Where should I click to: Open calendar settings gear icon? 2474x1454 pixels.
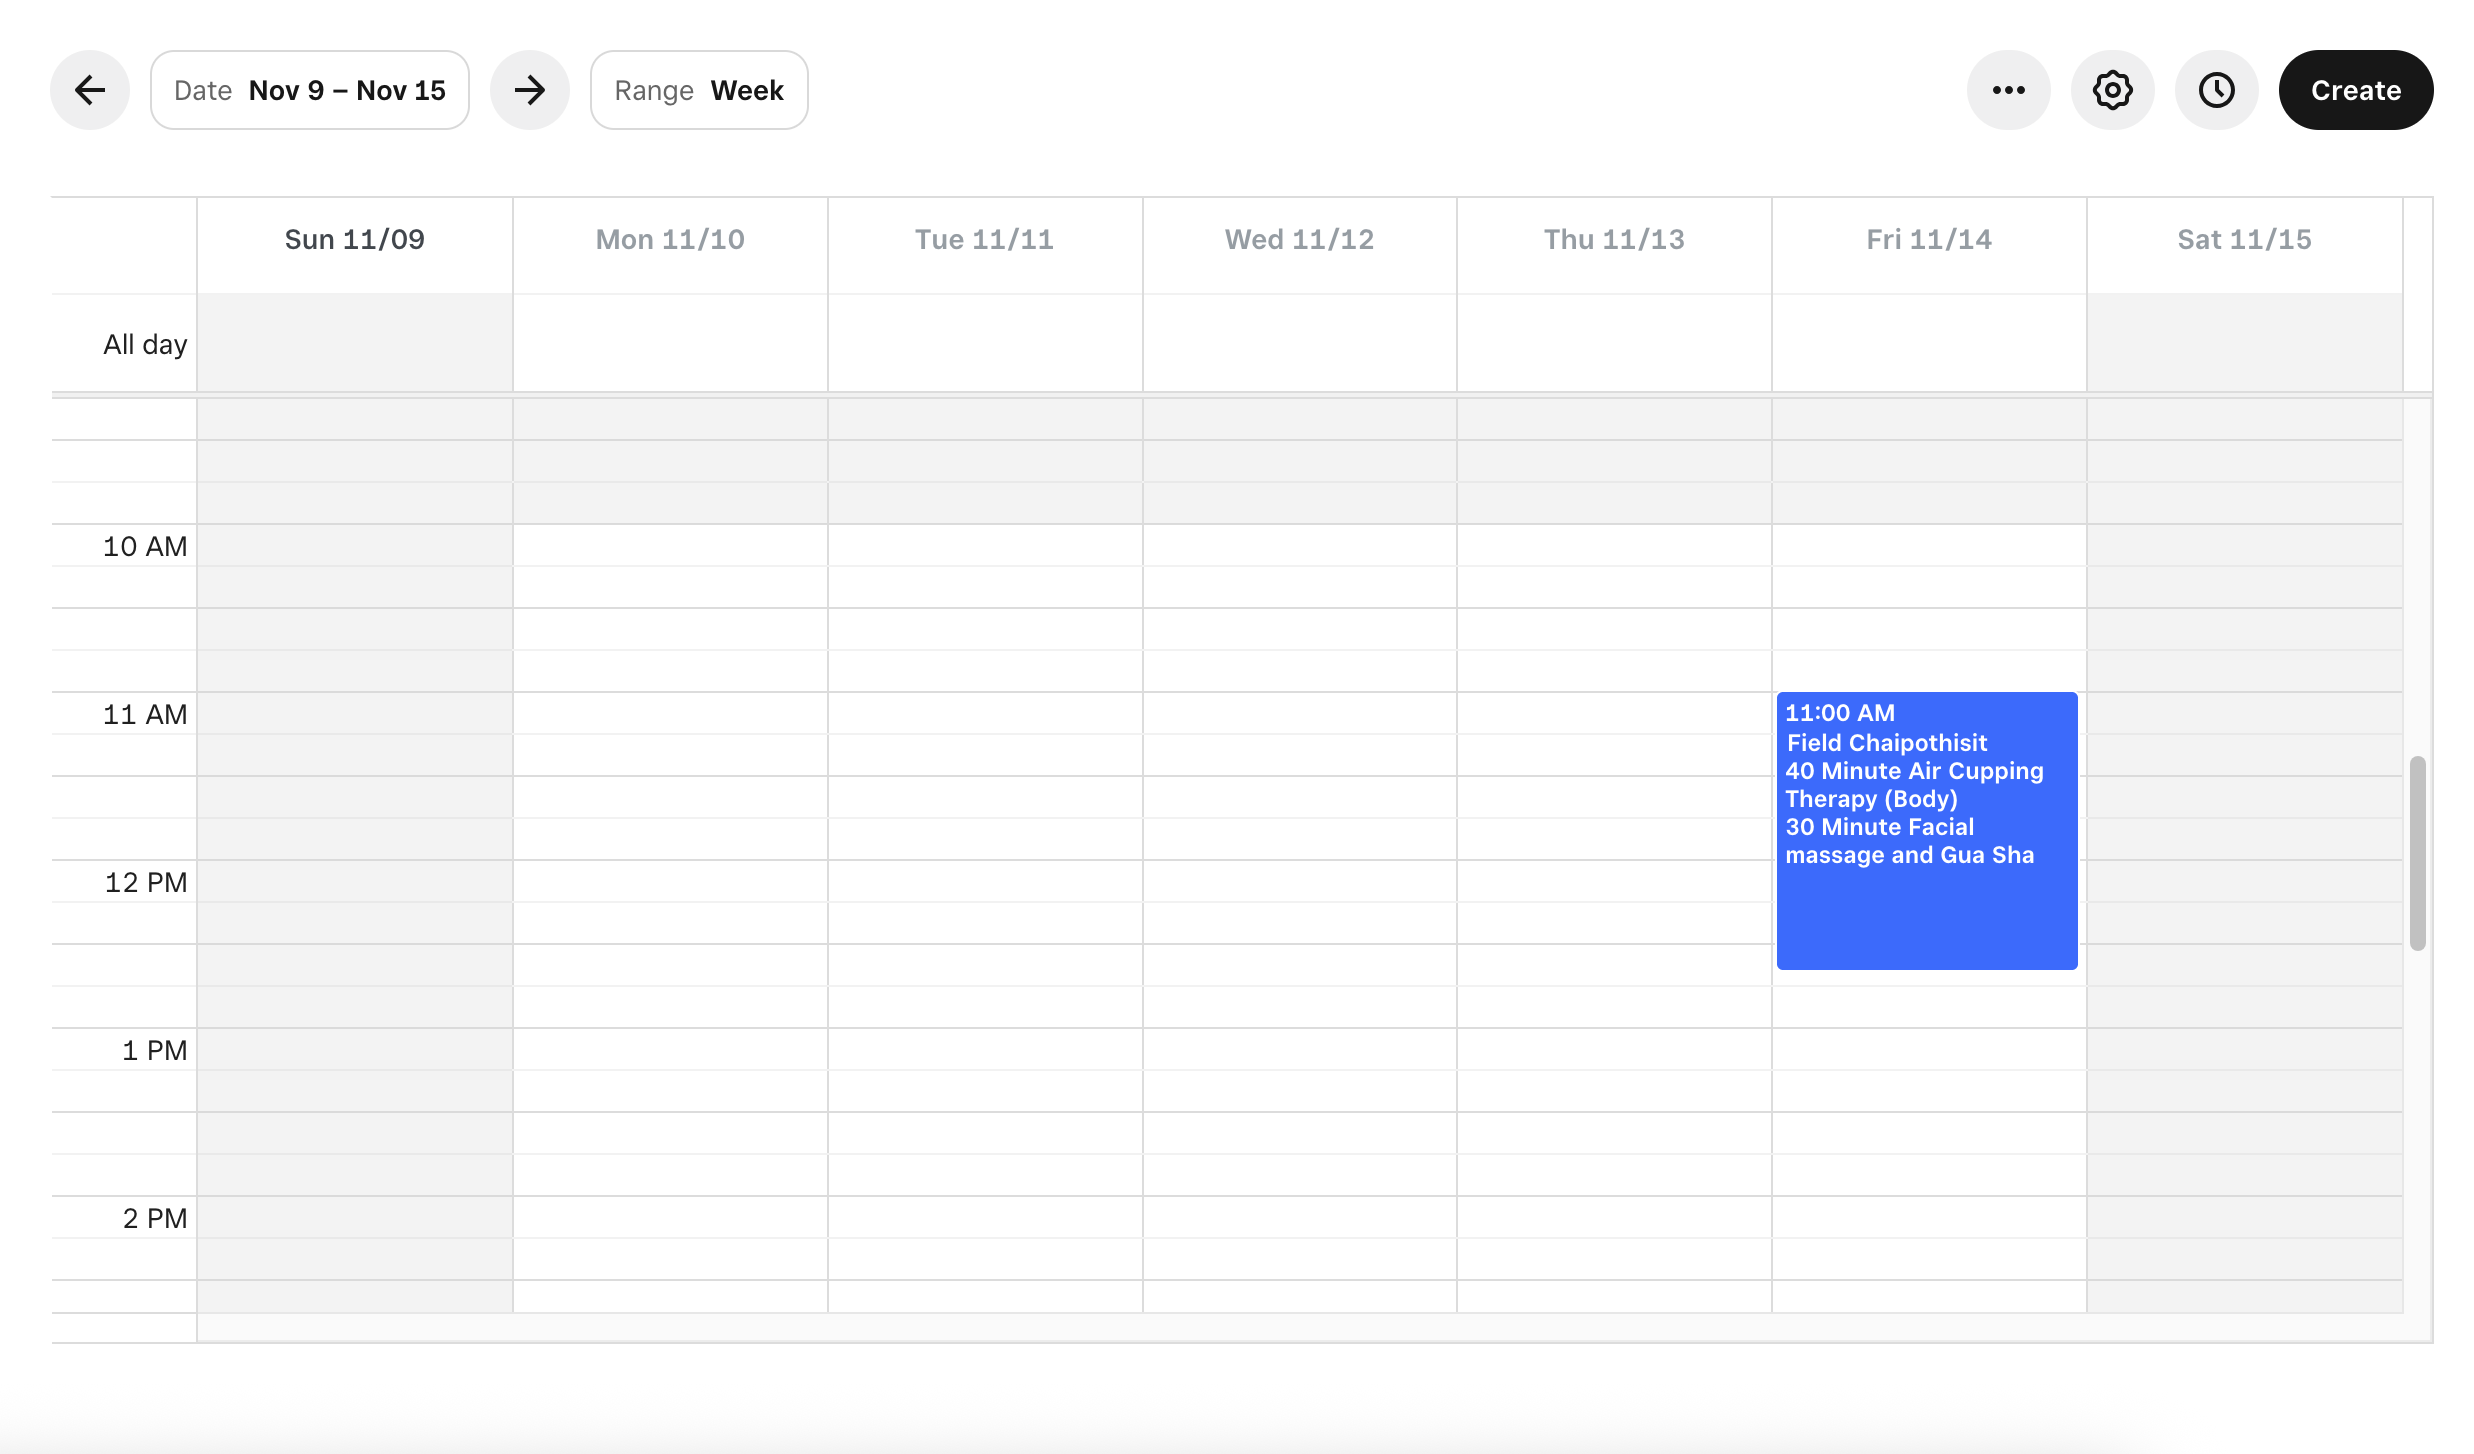pos(2112,90)
